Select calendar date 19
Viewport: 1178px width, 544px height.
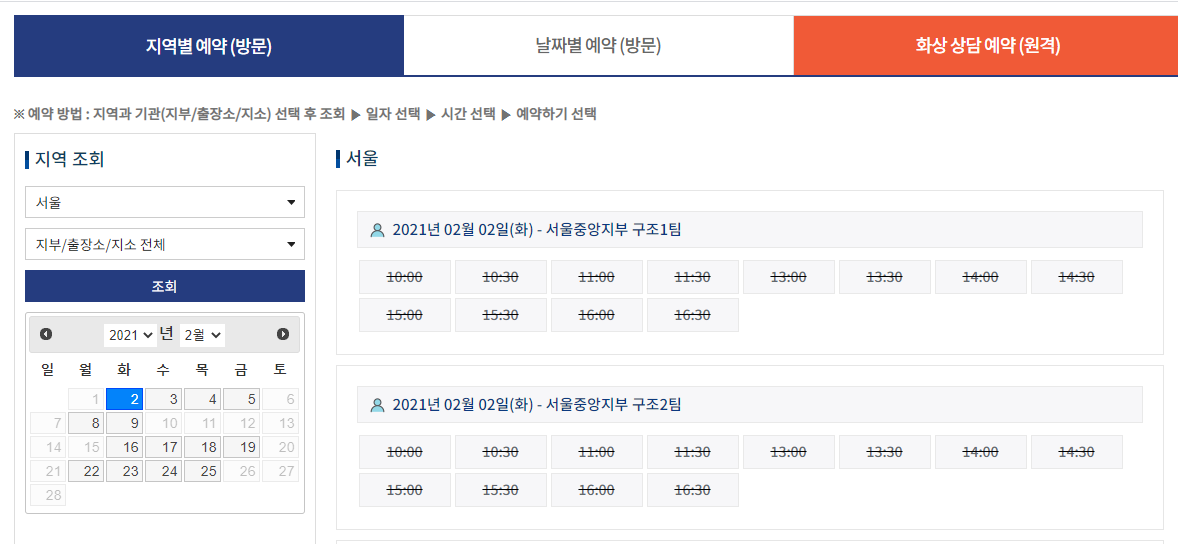pos(242,447)
